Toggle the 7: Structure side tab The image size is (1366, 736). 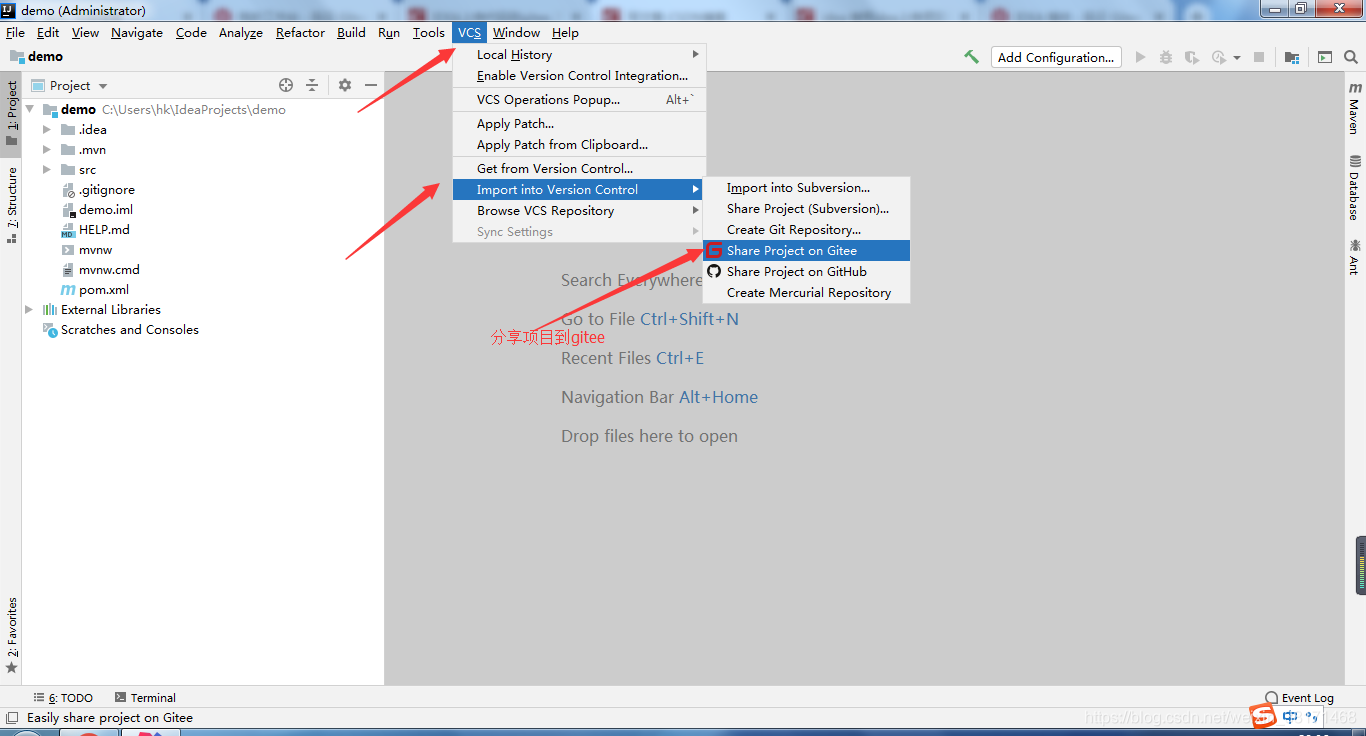pos(12,205)
